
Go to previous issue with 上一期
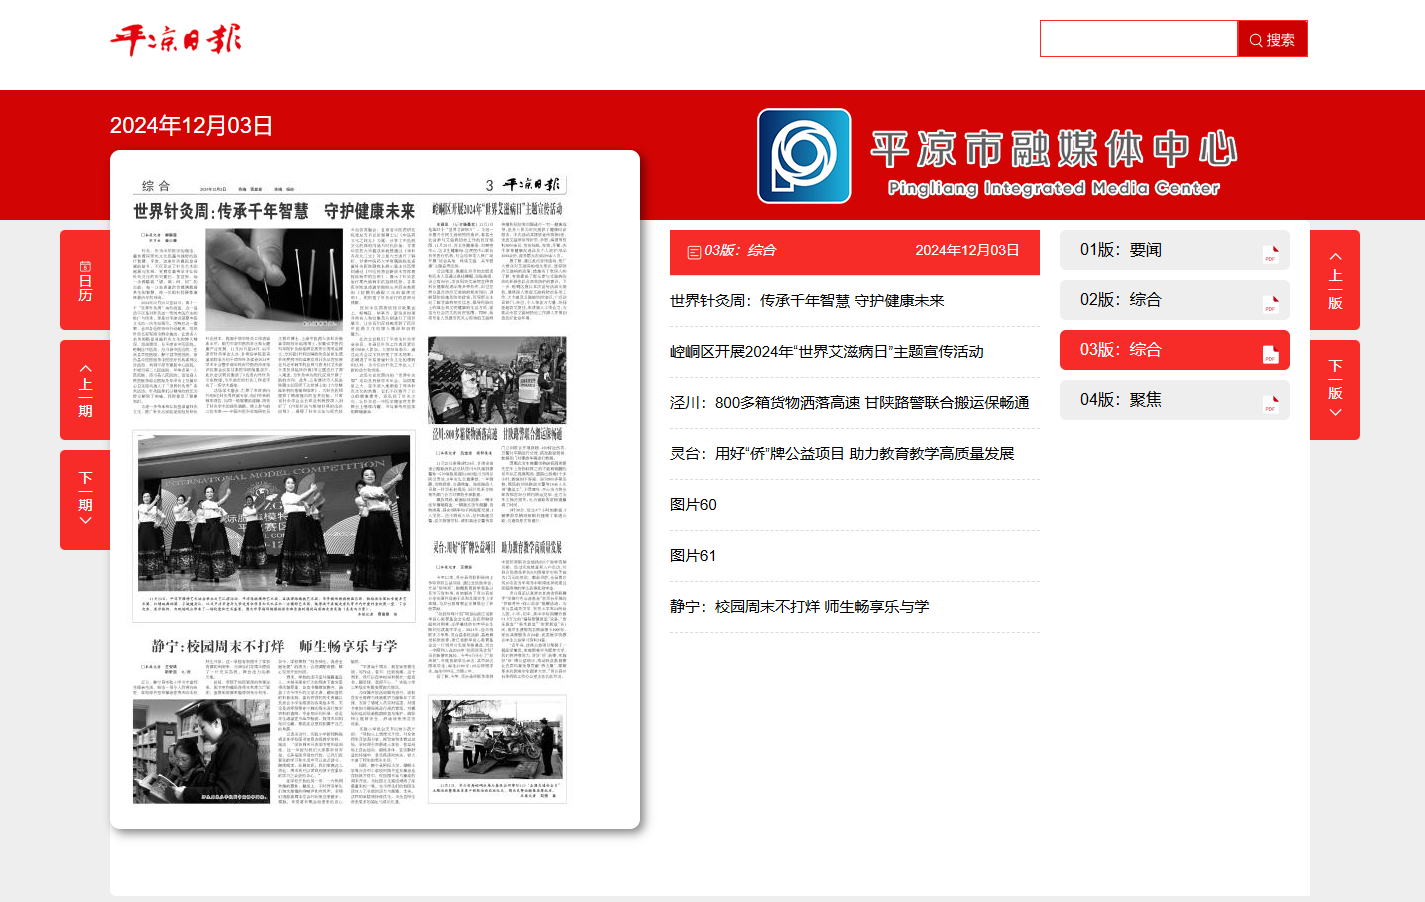pos(85,390)
